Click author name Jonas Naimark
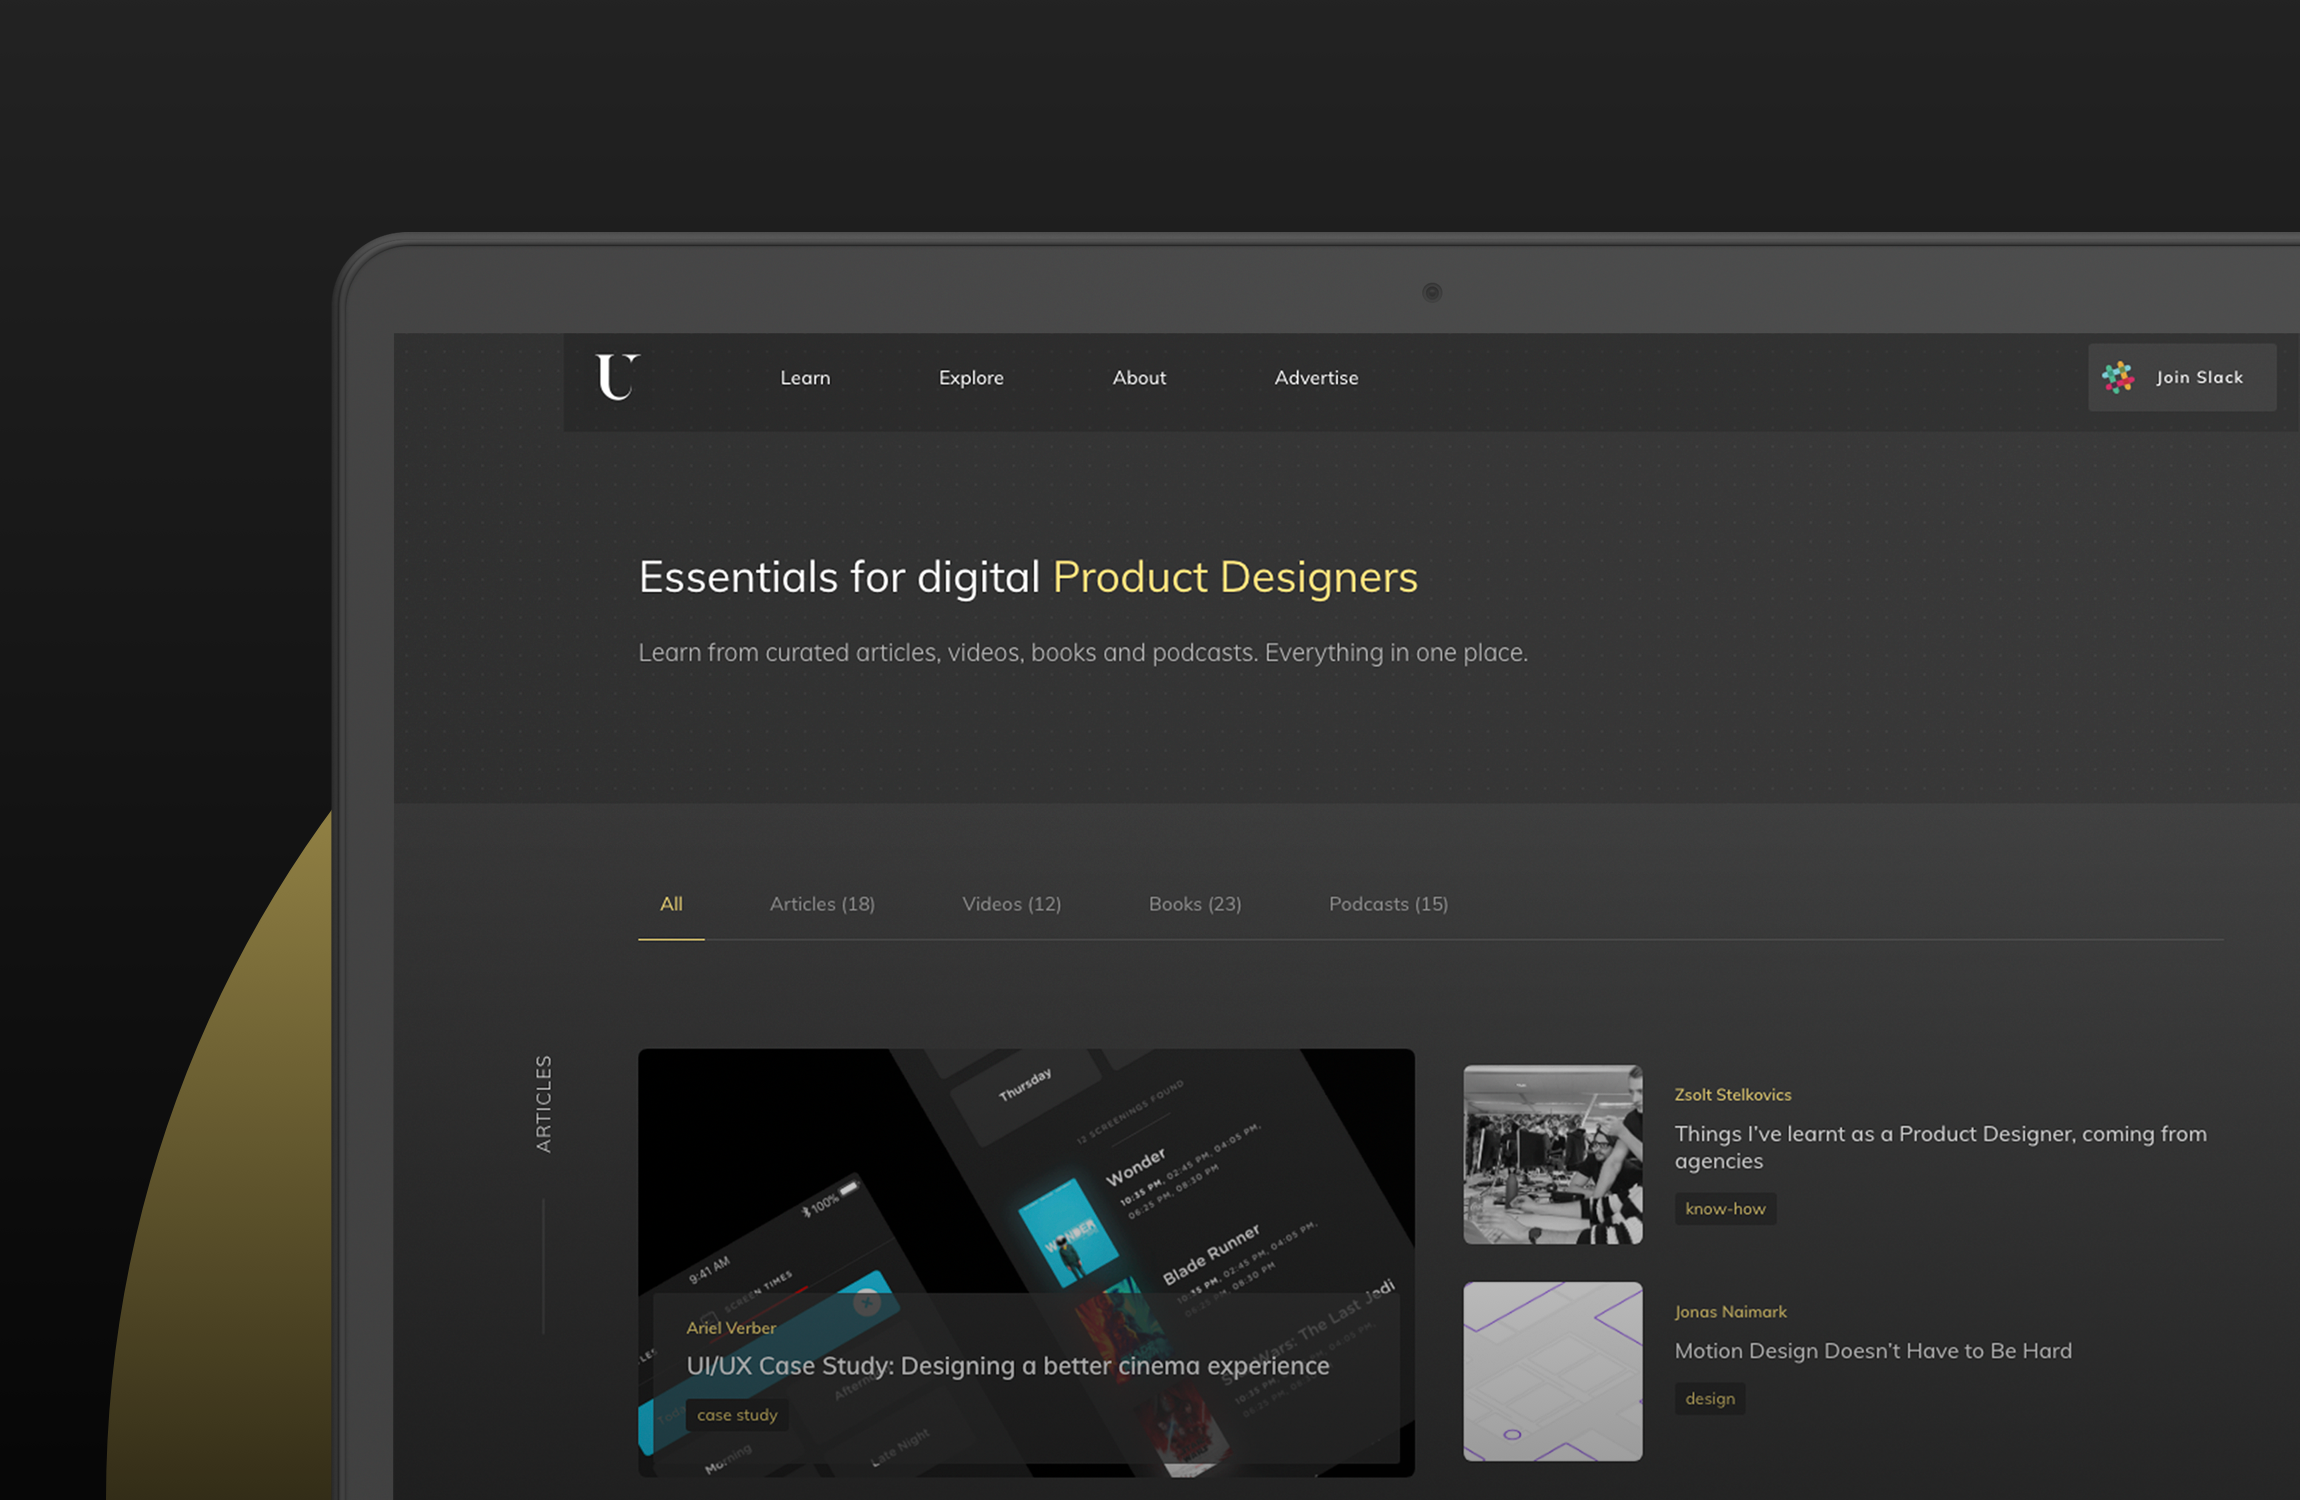The height and width of the screenshot is (1500, 2300). coord(1730,1312)
